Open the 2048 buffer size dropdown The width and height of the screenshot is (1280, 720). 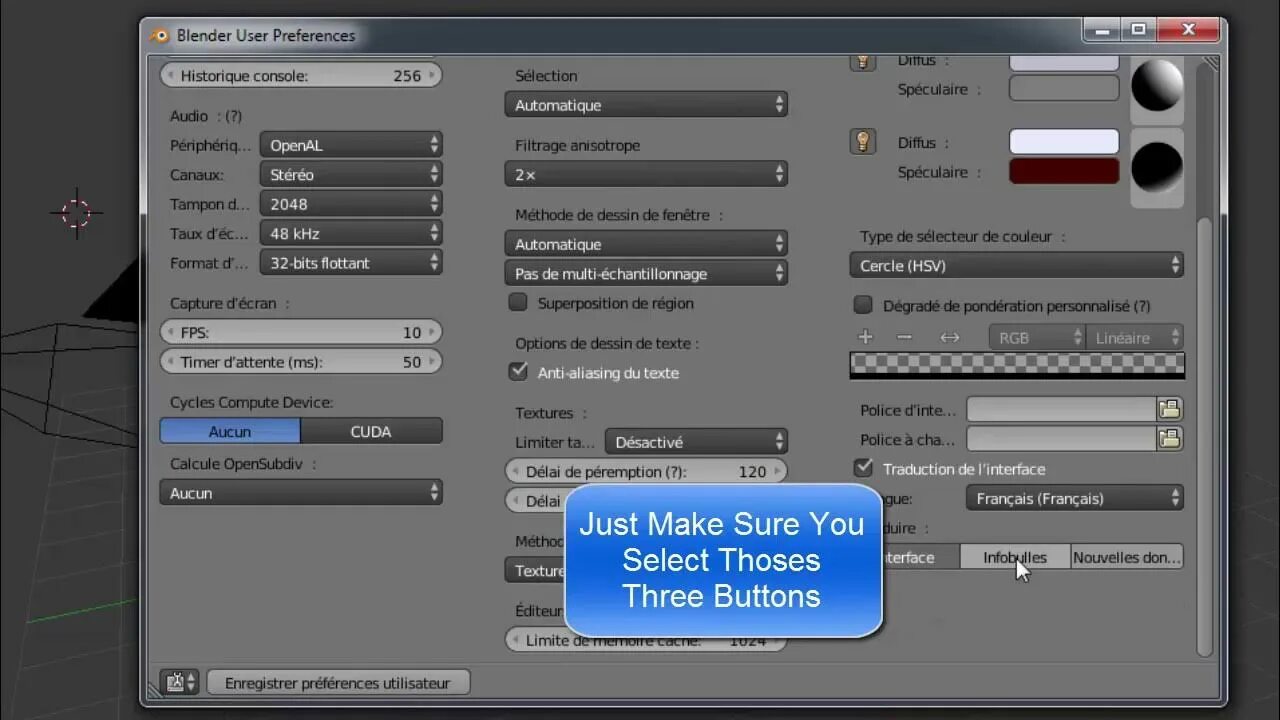(351, 203)
